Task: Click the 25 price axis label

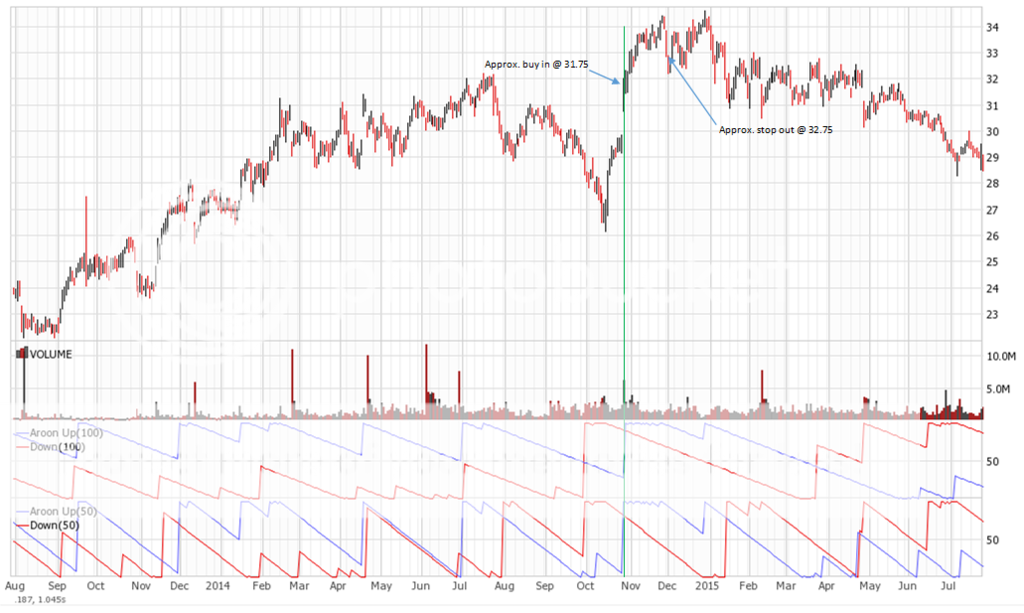Action: point(993,262)
